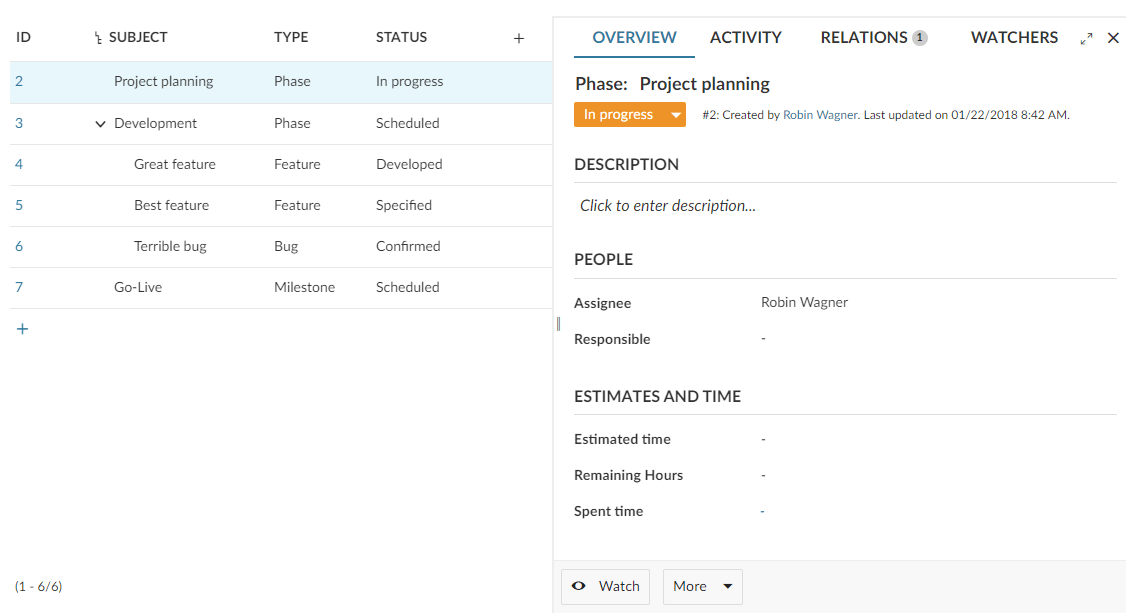Viewport: 1126px width, 613px height.
Task: Click the plus icon below the list to create a work package
Action: [x=22, y=328]
